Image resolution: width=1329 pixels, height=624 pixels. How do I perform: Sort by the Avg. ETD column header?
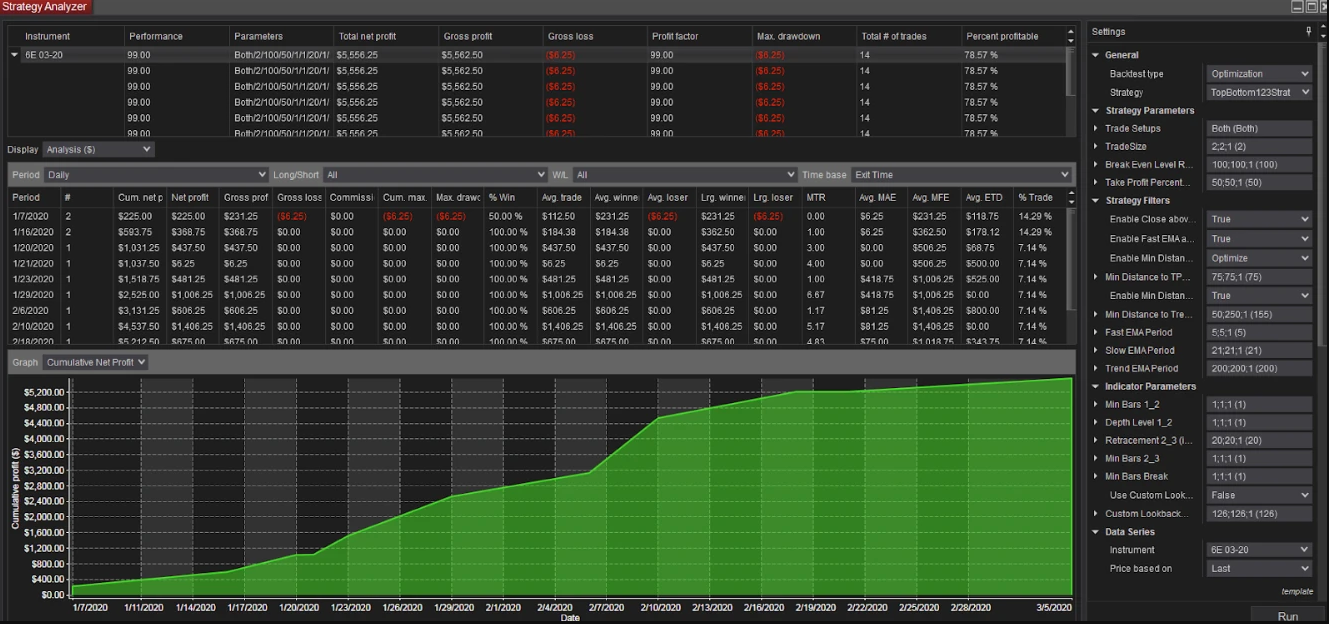click(987, 198)
